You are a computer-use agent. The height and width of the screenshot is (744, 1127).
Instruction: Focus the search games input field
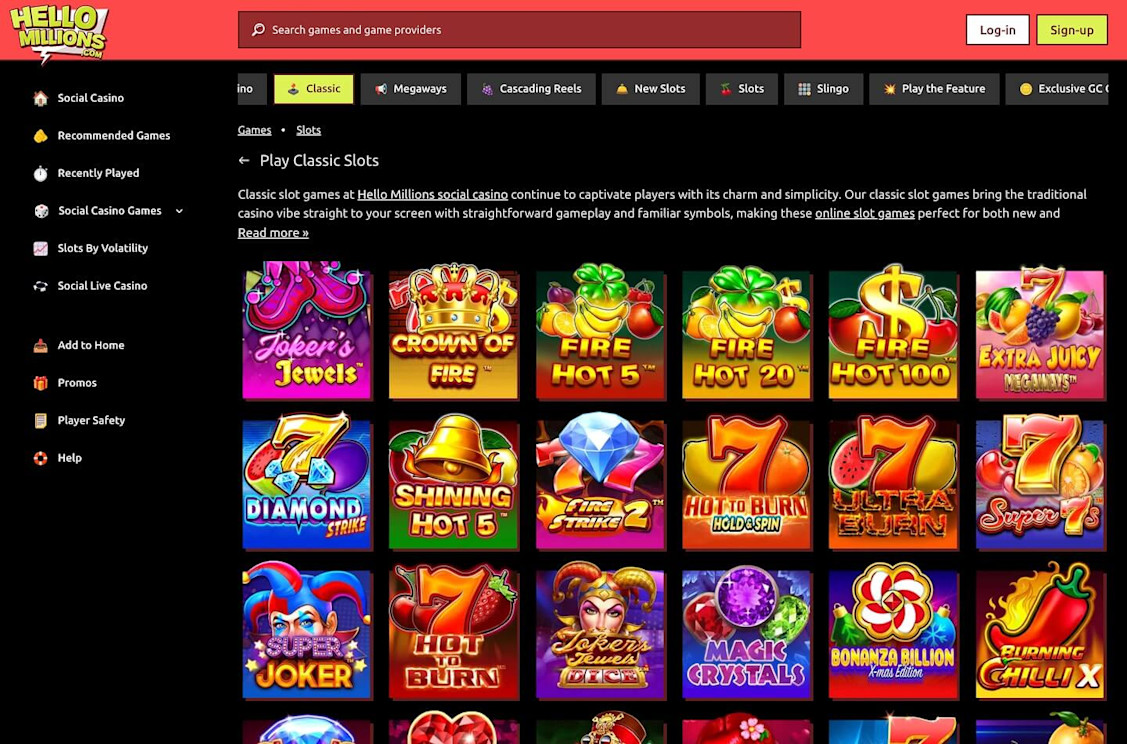coord(519,29)
